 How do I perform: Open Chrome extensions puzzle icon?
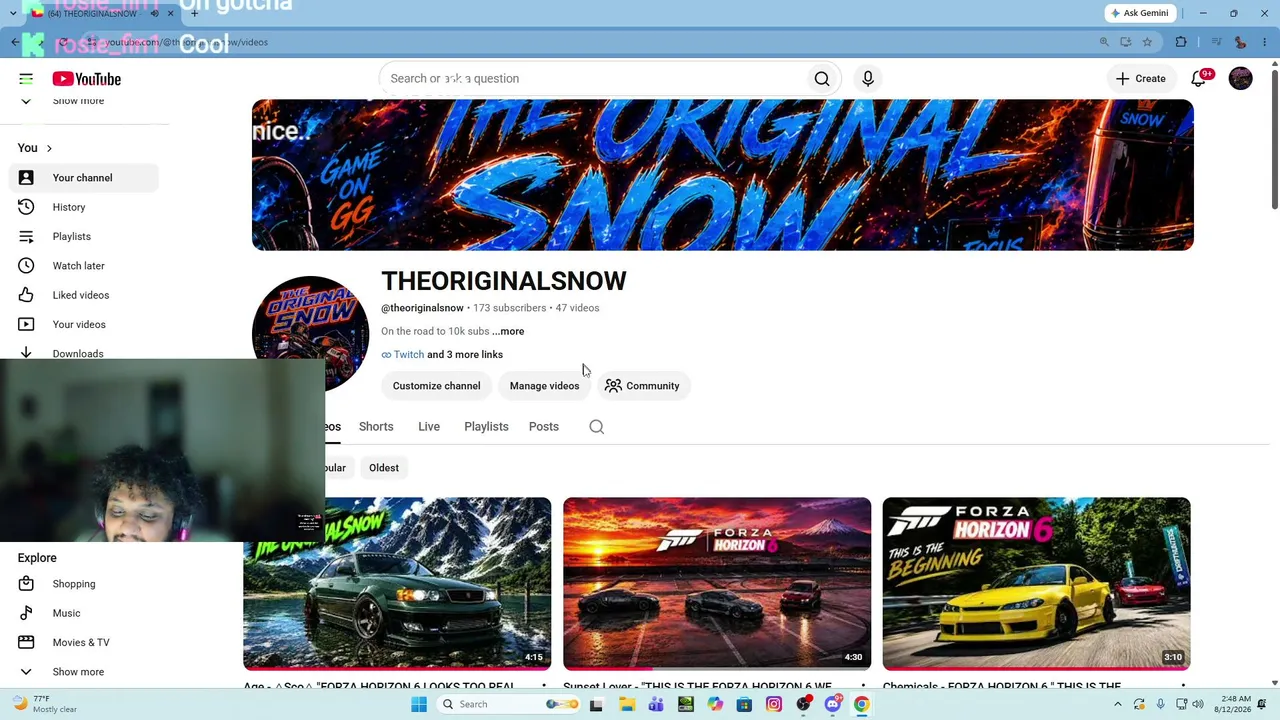click(x=1181, y=42)
